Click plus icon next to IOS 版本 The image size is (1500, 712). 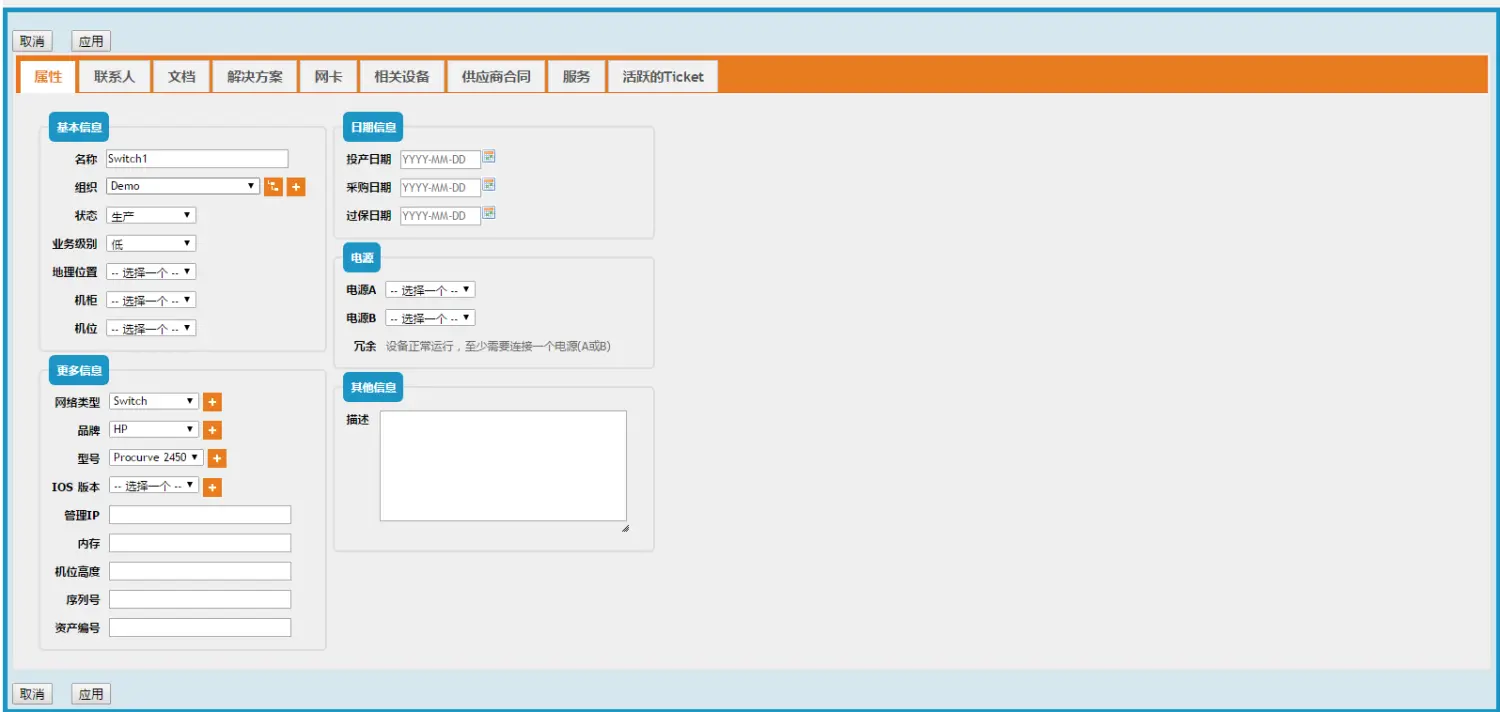(x=212, y=487)
